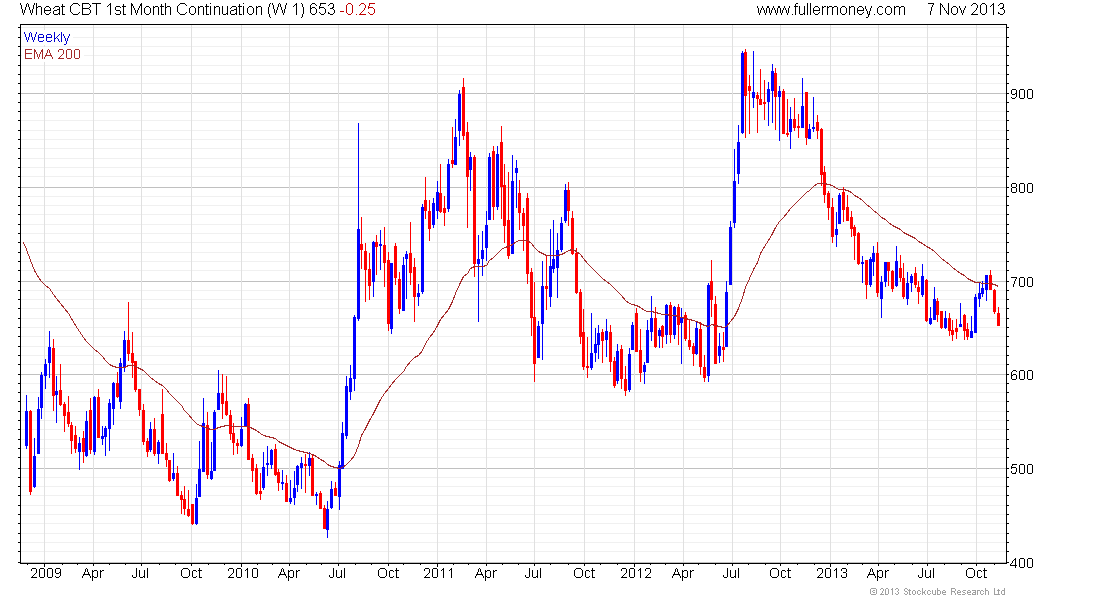
Task: Click the 700 price axis label
Action: pyautogui.click(x=1021, y=282)
